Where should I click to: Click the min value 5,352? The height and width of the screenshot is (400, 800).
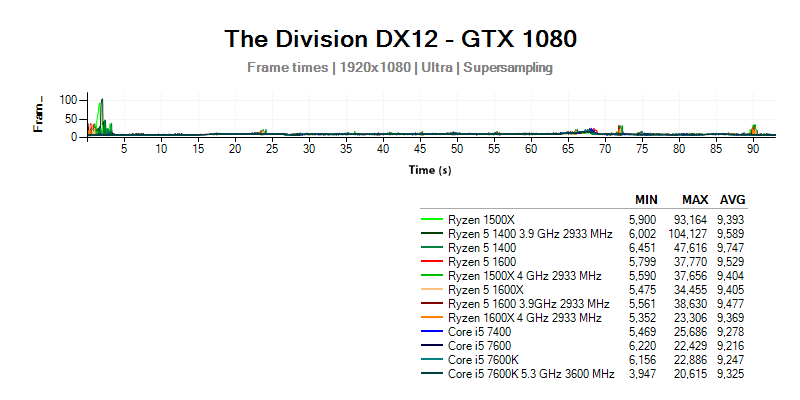[642, 318]
